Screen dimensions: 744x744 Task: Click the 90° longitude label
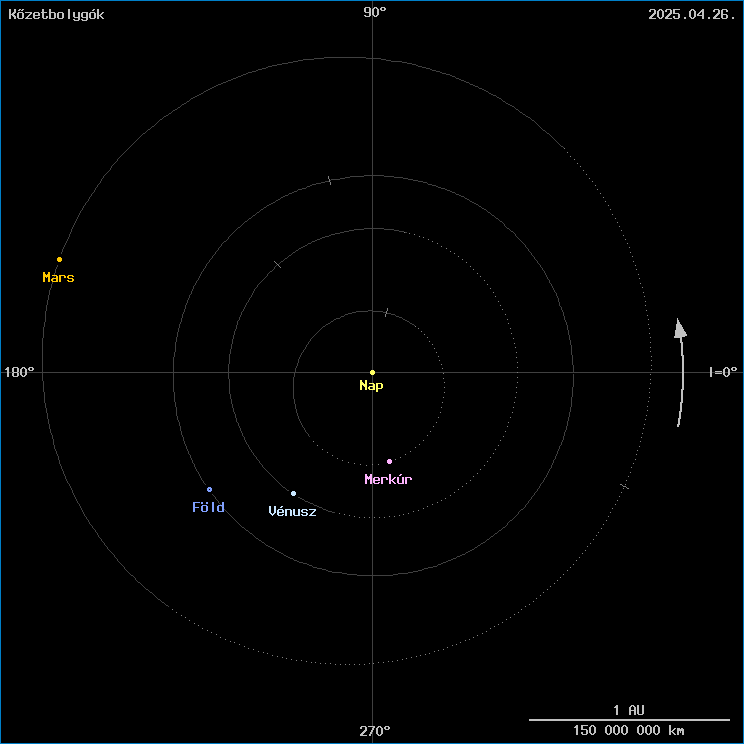click(375, 13)
